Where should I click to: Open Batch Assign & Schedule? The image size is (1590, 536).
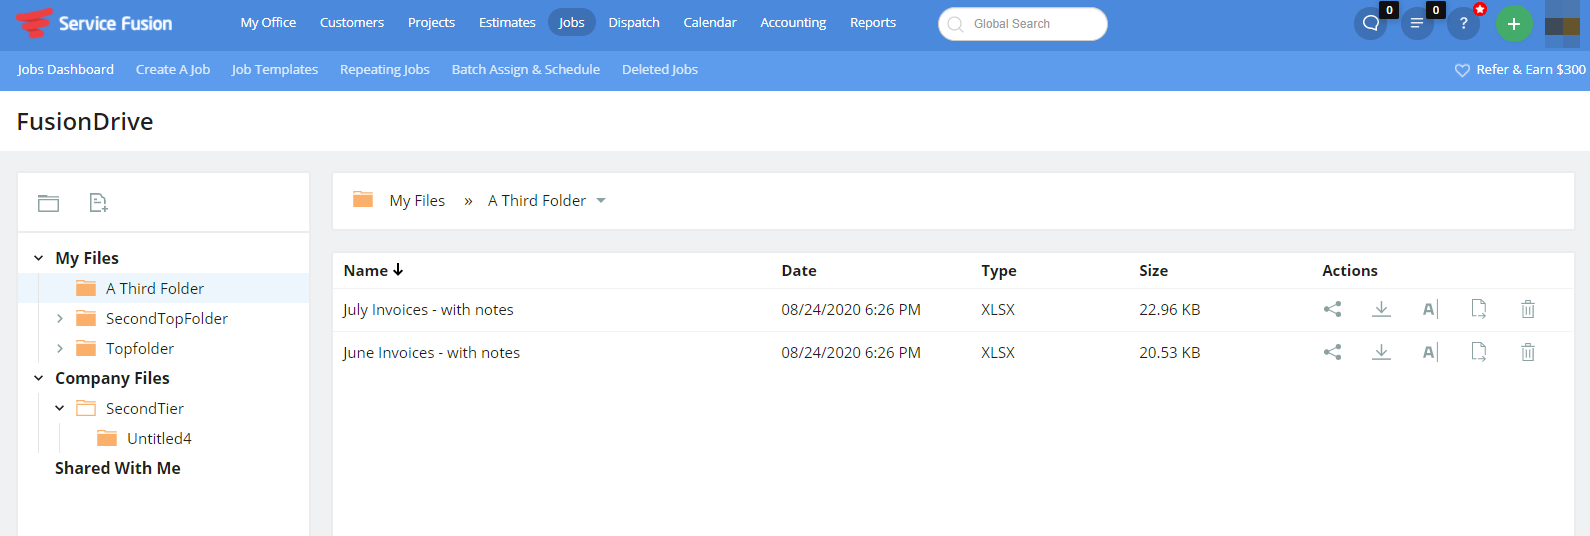526,69
